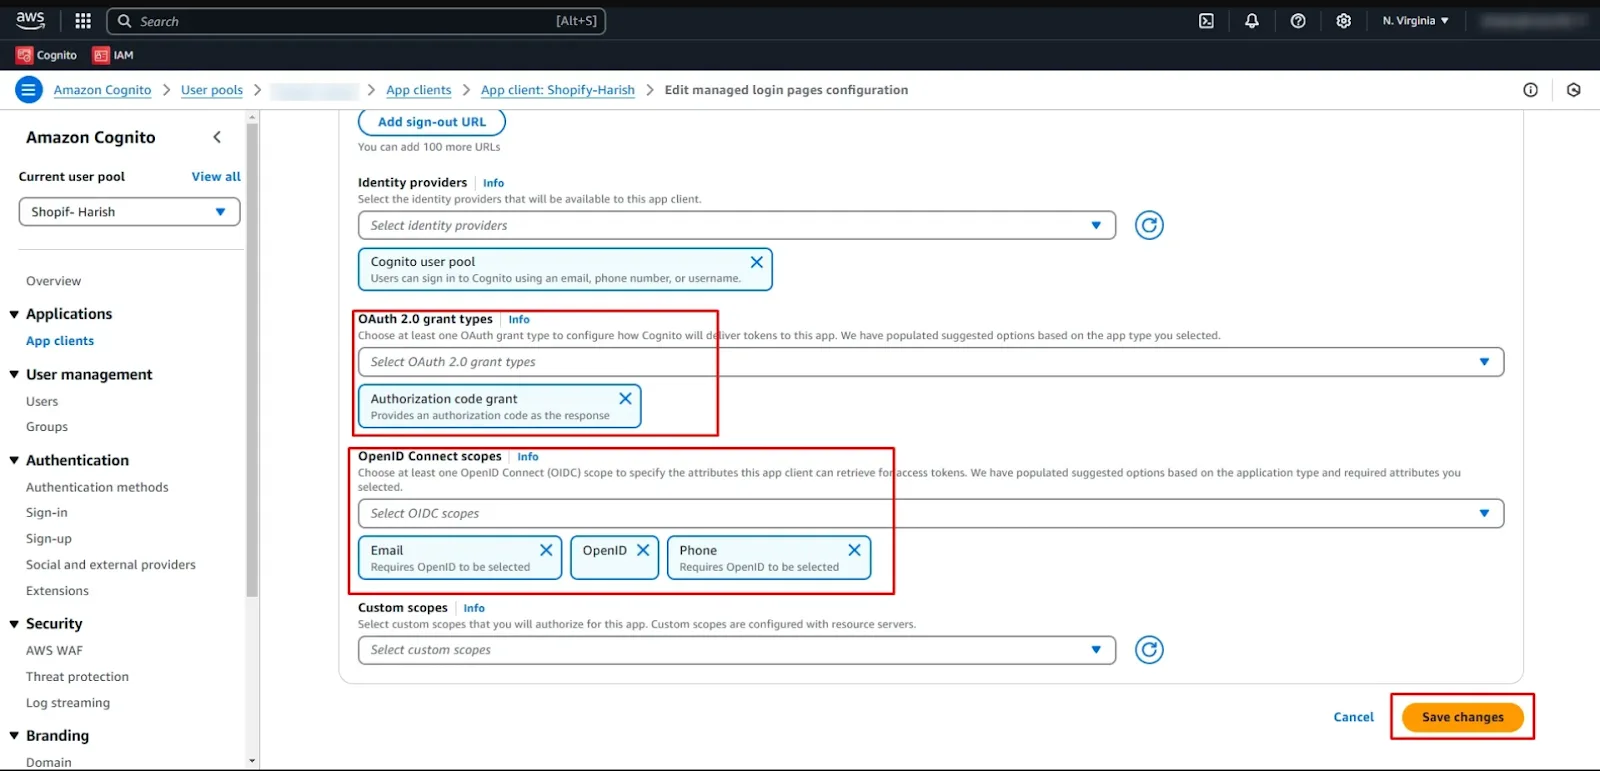Image resolution: width=1600 pixels, height=771 pixels.
Task: Open AWS WAF in sidebar
Action: [x=54, y=651]
